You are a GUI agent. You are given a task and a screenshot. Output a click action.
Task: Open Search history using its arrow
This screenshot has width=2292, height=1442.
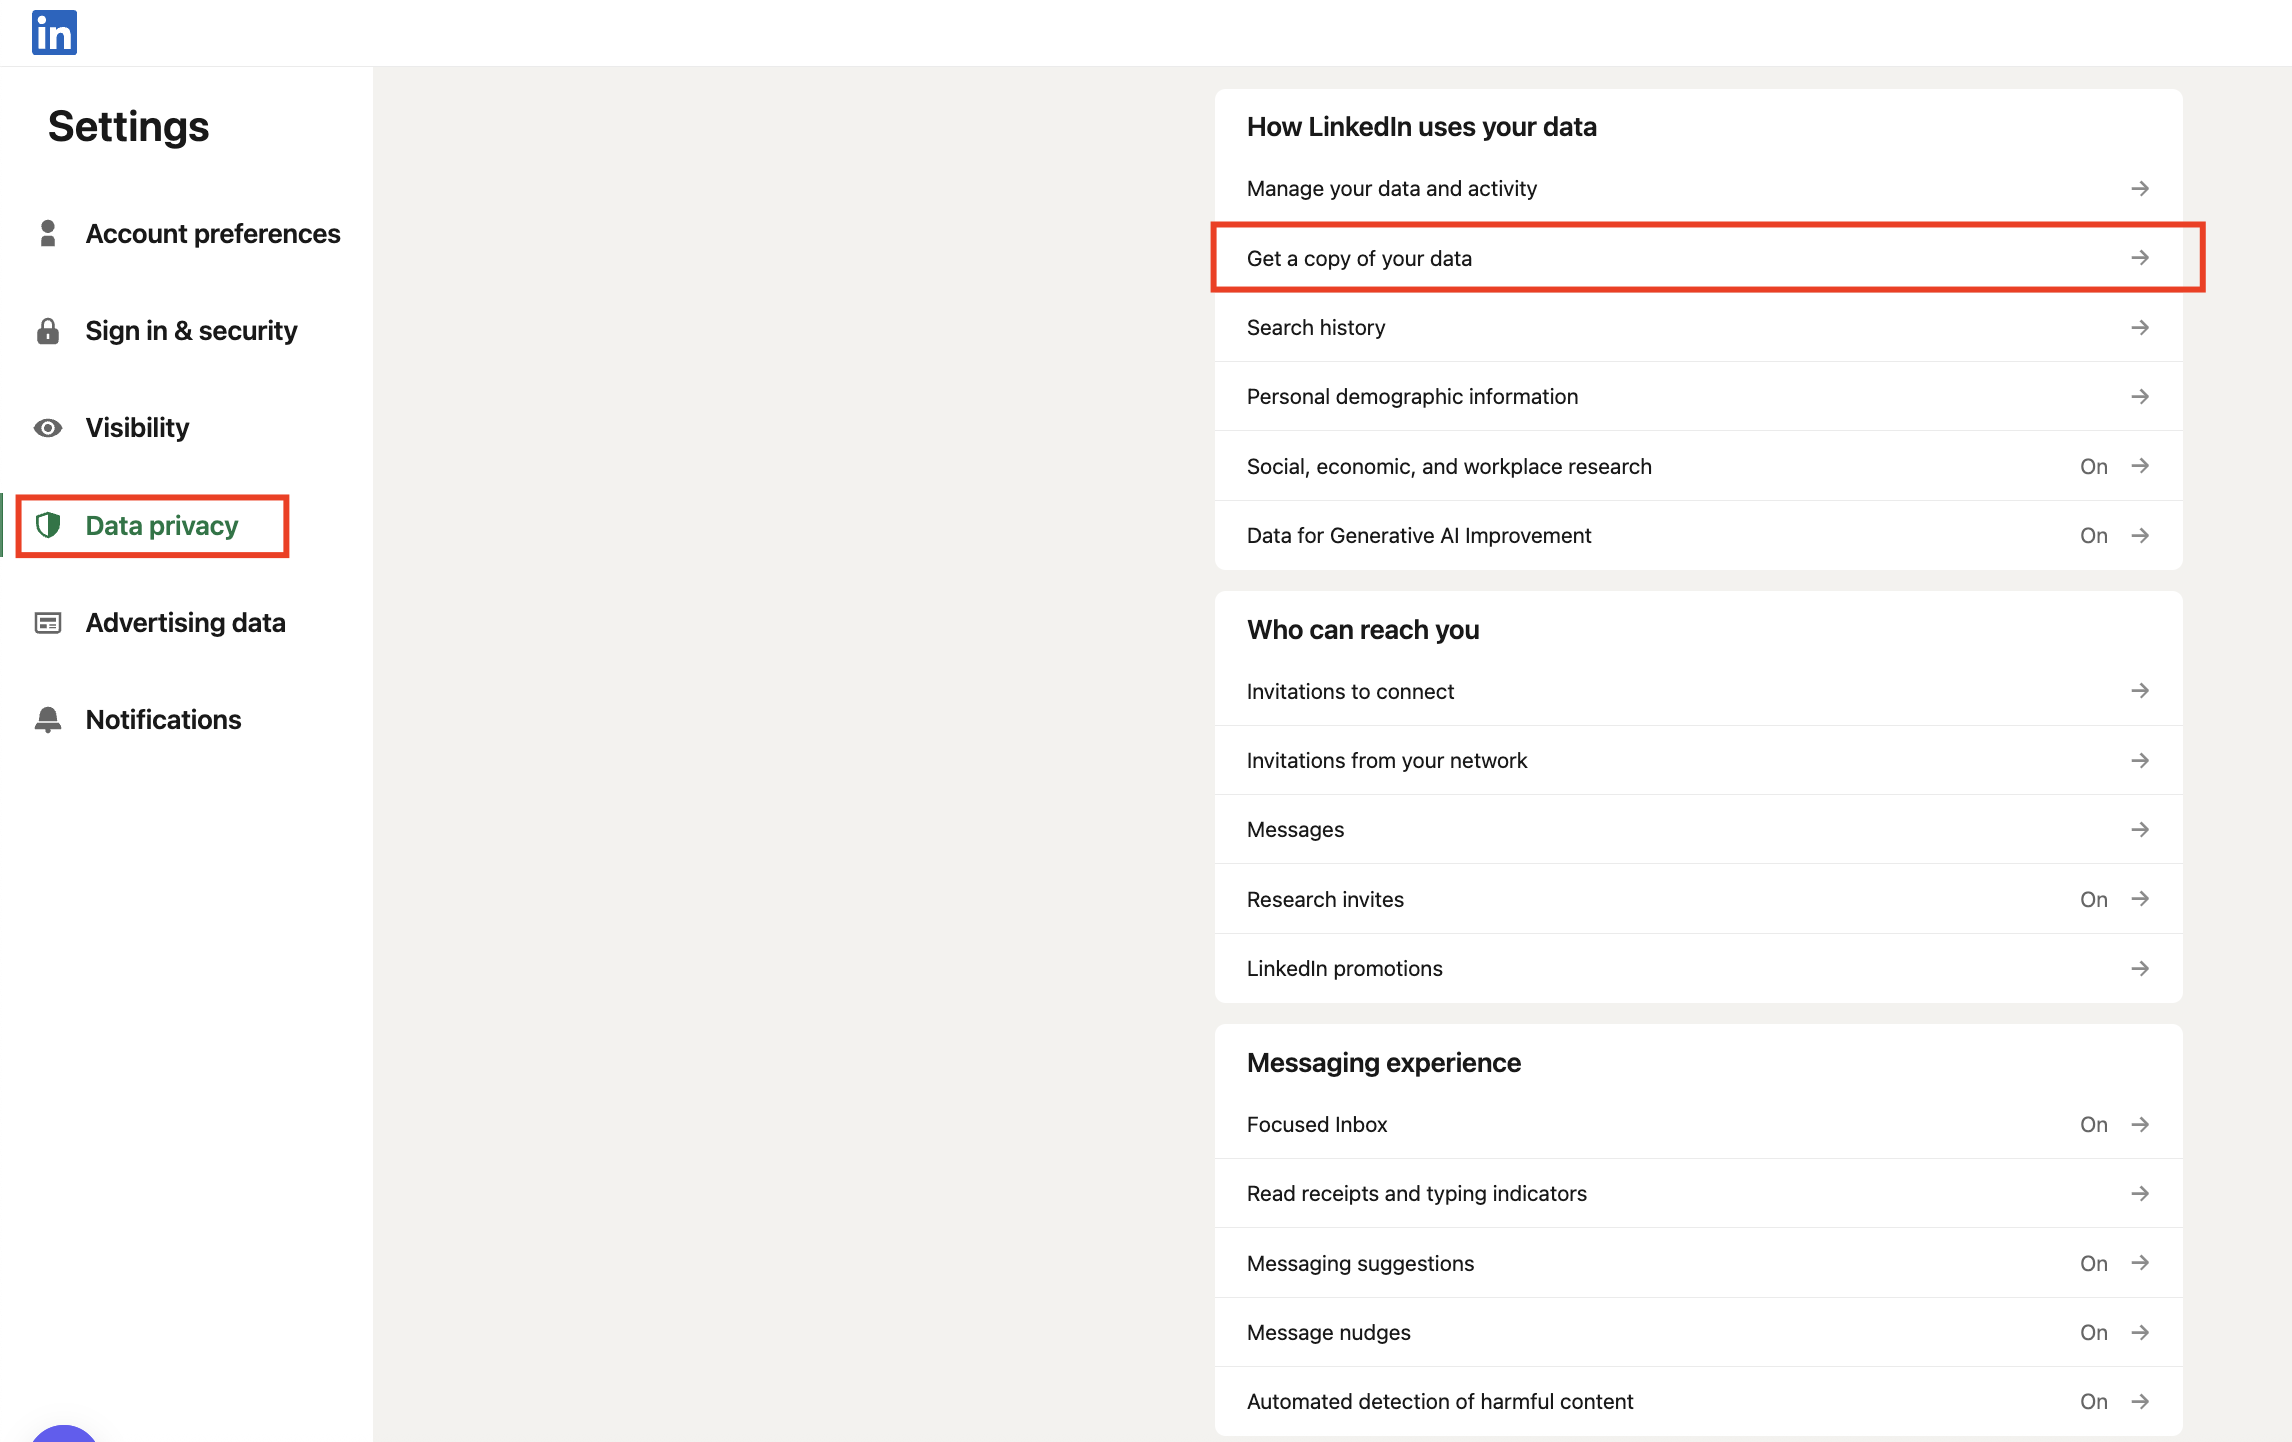point(2139,328)
